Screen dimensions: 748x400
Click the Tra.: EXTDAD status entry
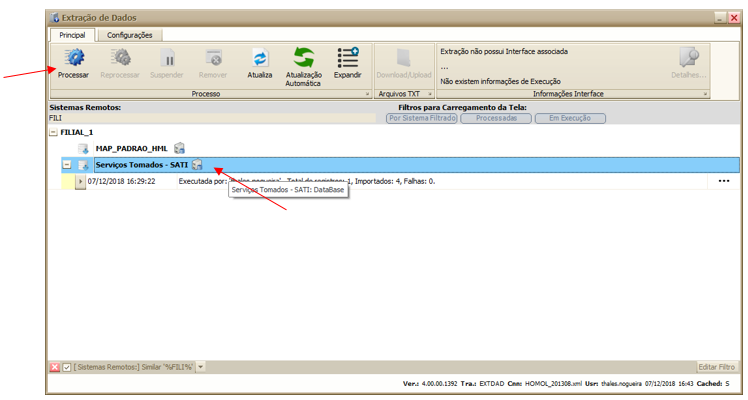482,384
